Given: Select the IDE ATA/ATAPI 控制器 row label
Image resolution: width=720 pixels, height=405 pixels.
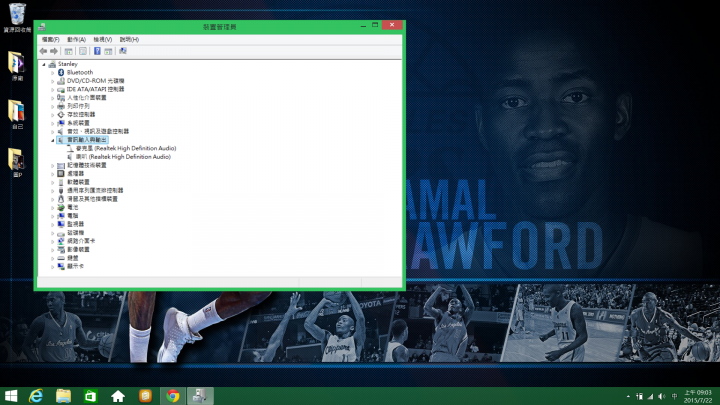Looking at the screenshot, I should [96, 90].
